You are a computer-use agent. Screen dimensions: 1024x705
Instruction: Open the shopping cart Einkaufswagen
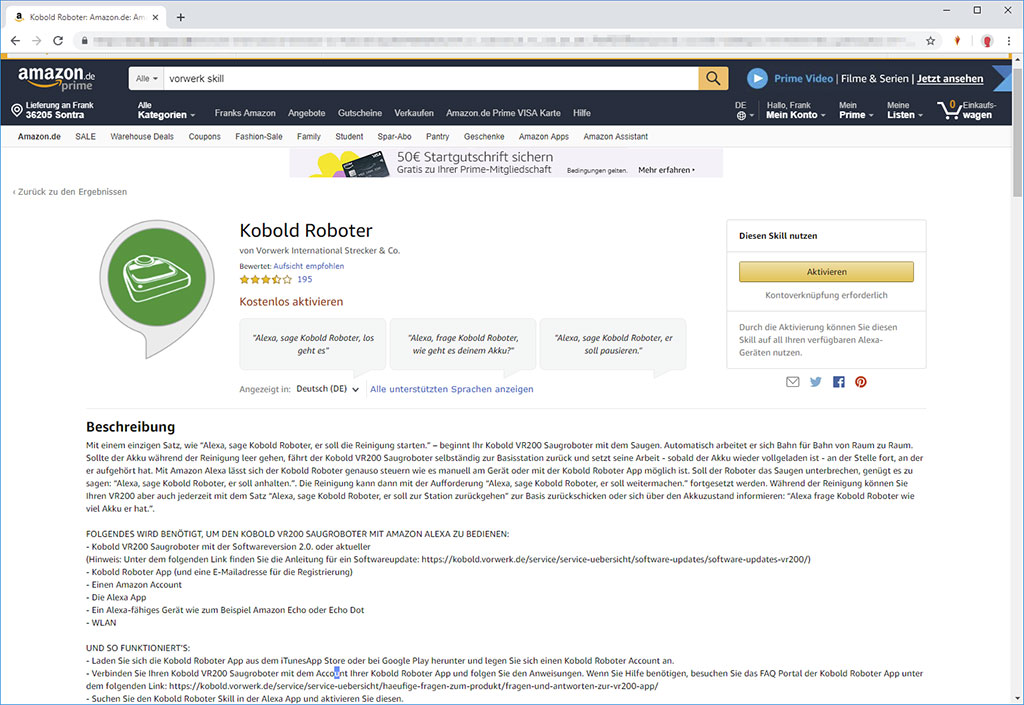tap(967, 110)
